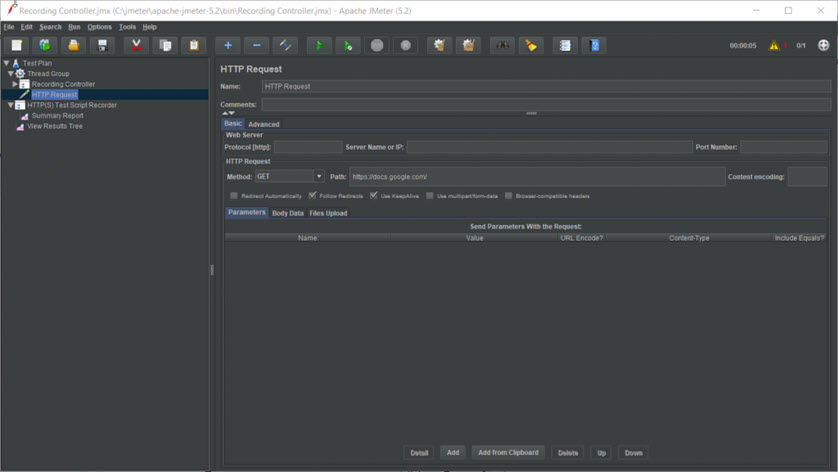
Task: Open the Method GET dropdown
Action: point(290,176)
